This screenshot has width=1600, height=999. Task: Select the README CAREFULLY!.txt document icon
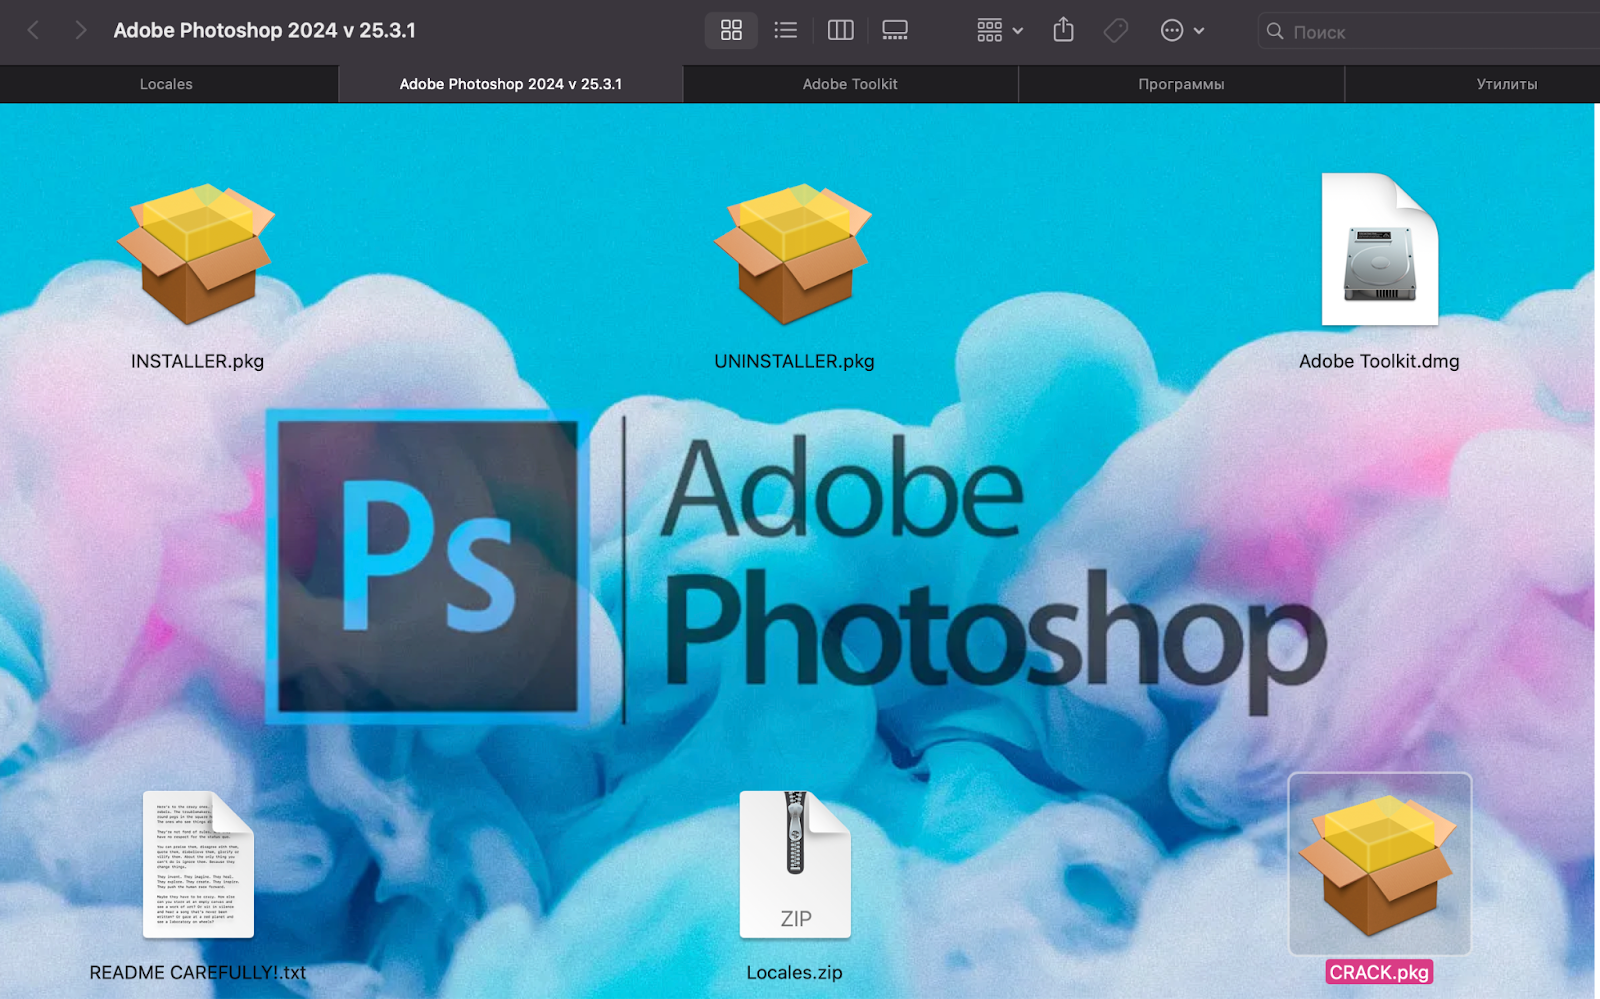[198, 864]
